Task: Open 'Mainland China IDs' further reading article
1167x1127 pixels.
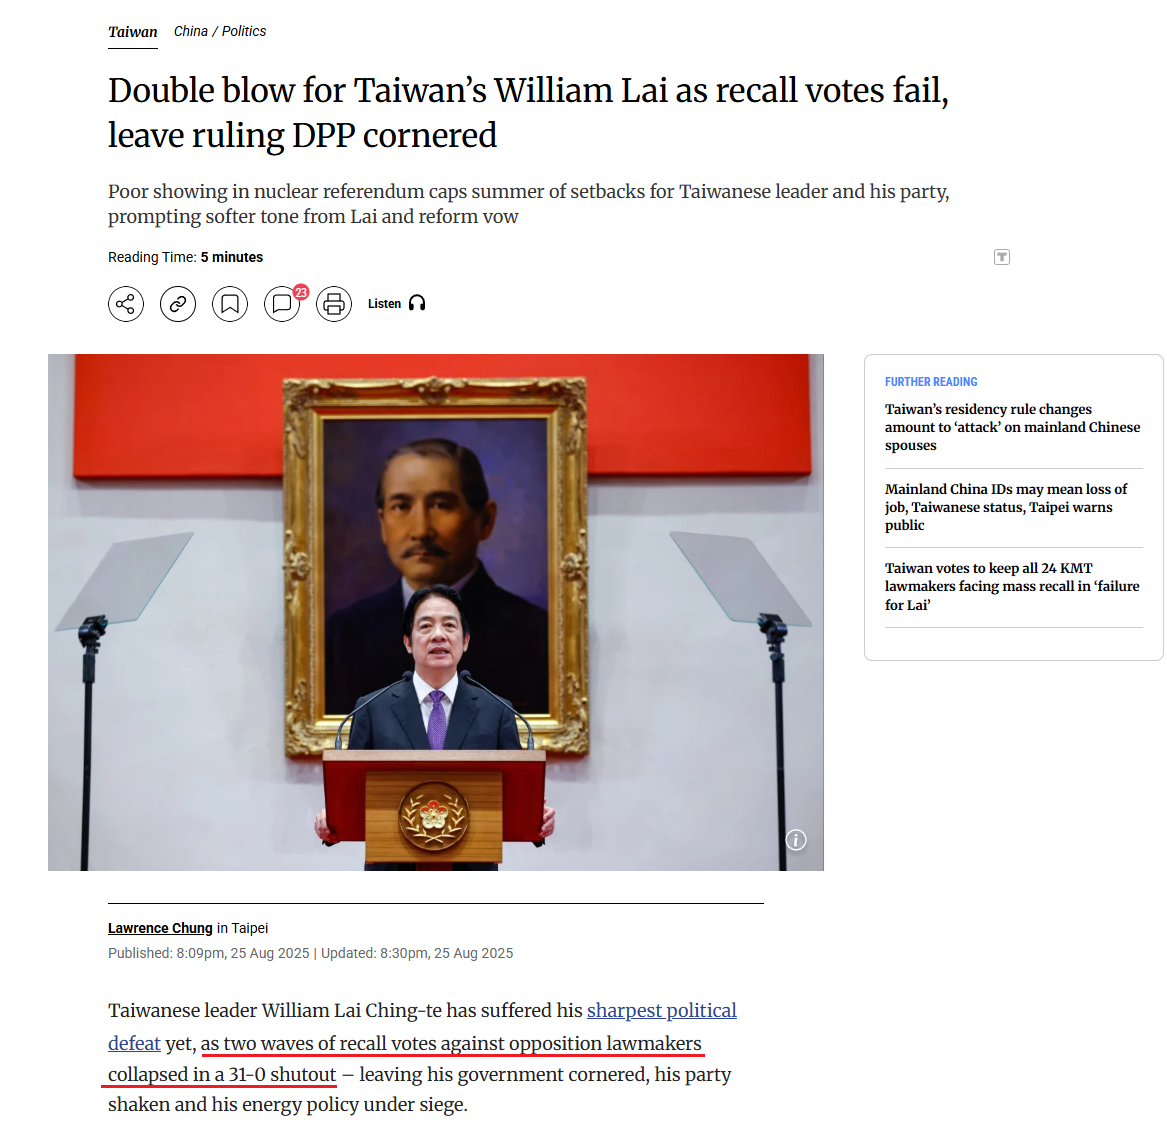Action: point(1005,507)
